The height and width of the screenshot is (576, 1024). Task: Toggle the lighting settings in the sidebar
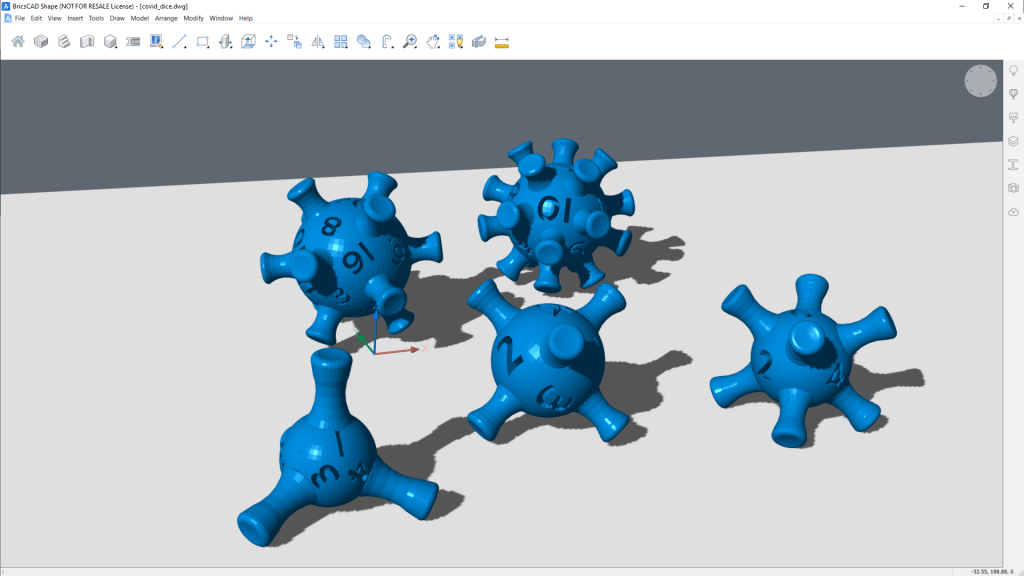coord(1012,70)
